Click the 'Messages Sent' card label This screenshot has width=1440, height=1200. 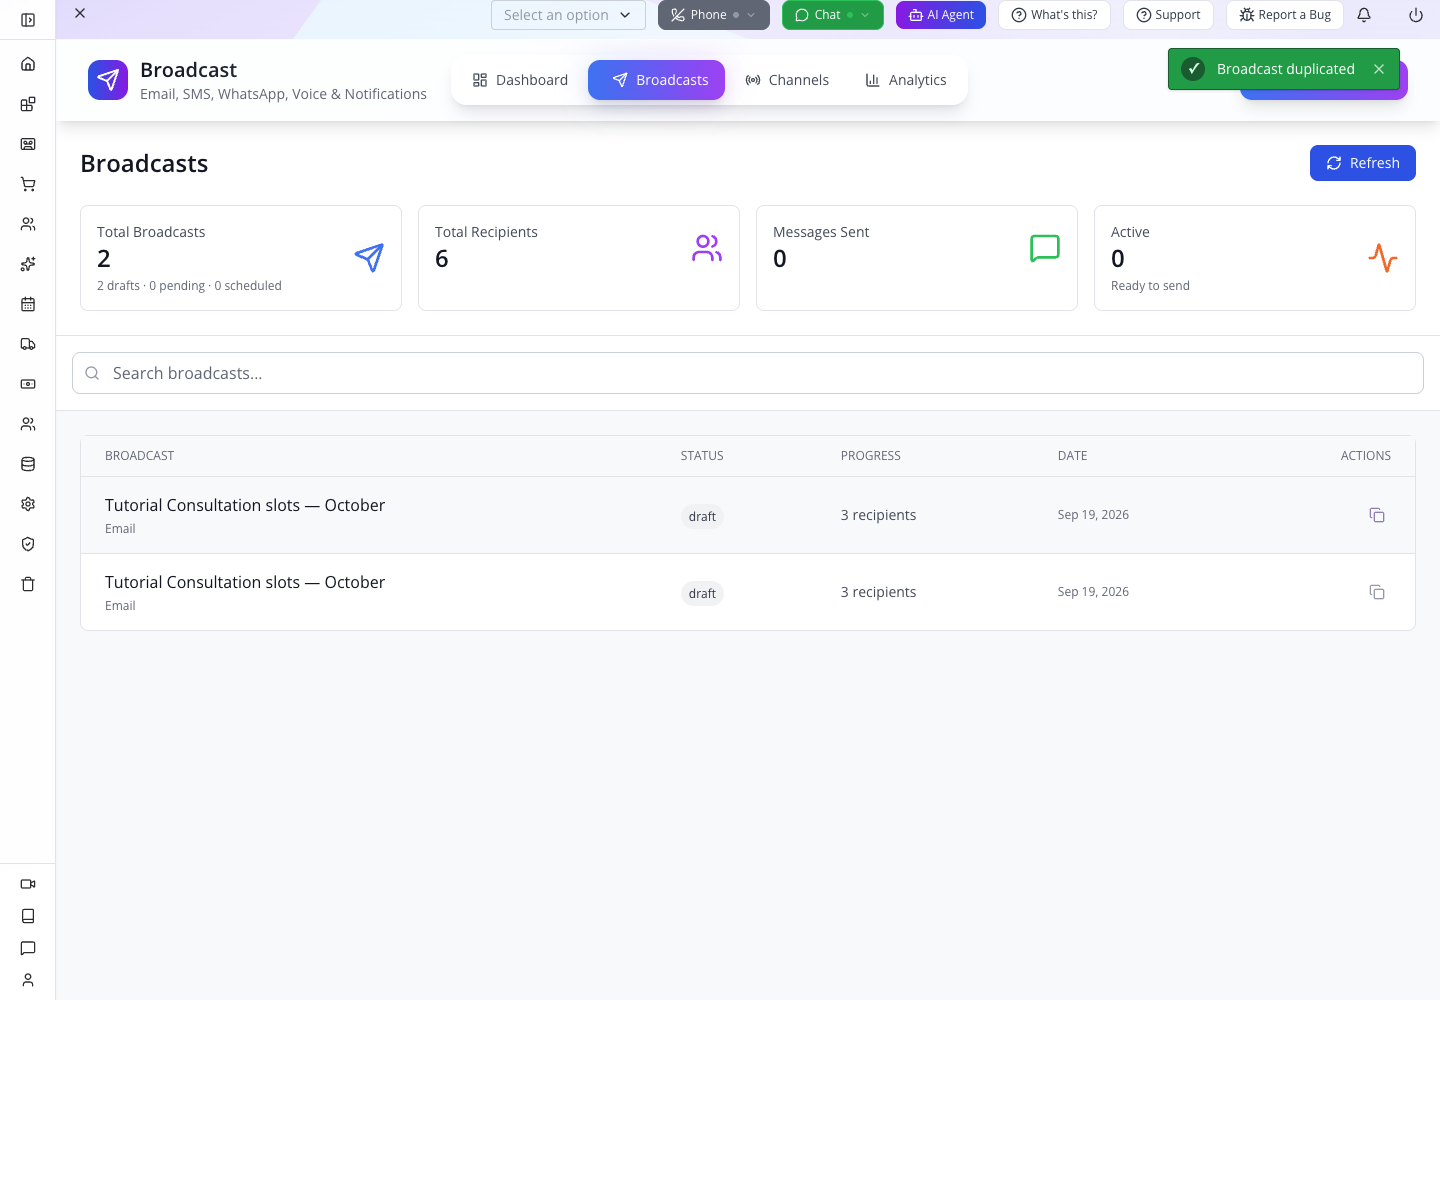(x=821, y=232)
